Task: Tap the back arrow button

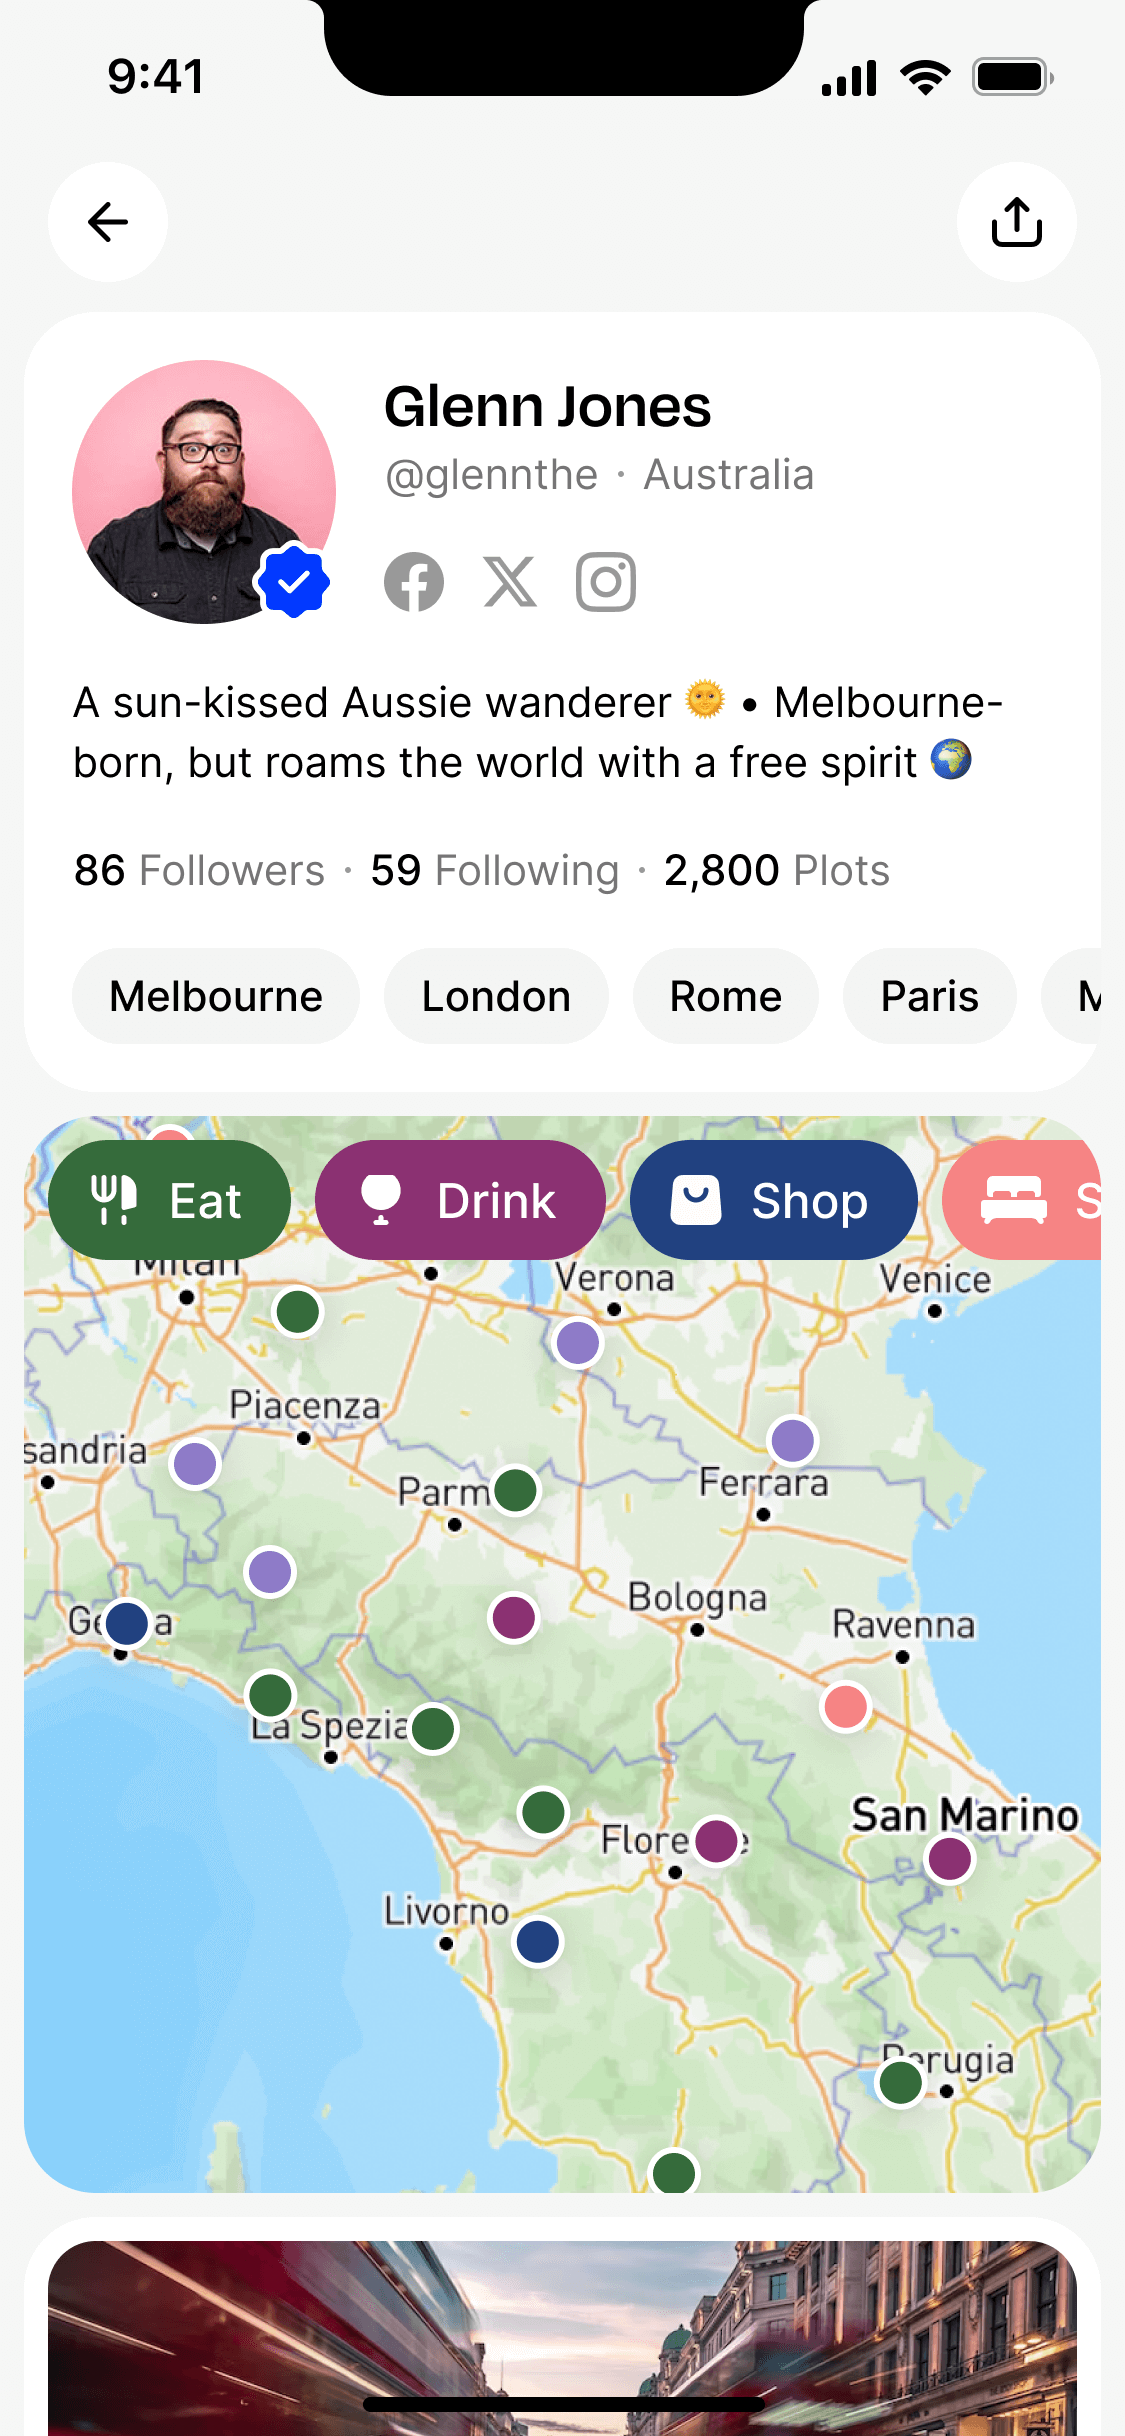Action: pos(108,222)
